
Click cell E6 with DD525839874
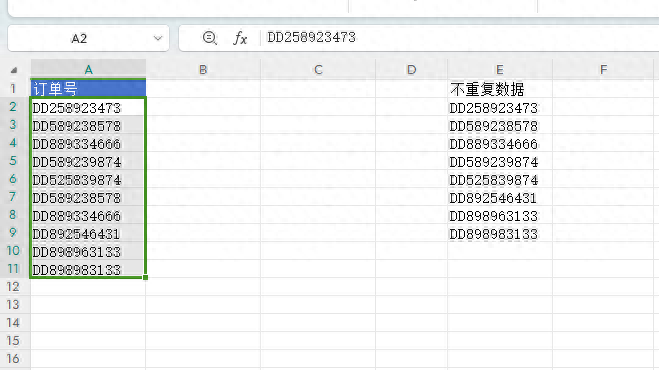click(x=500, y=180)
